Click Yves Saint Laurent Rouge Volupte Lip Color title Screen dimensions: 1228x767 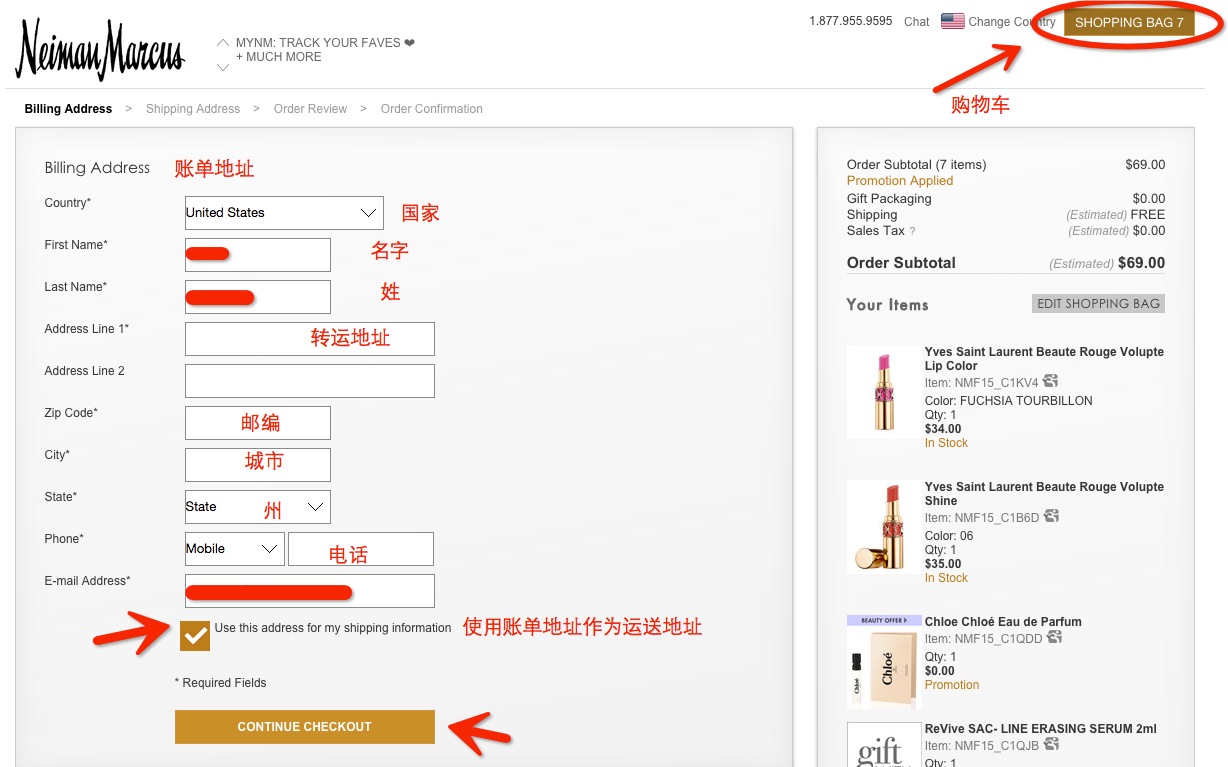[1044, 359]
